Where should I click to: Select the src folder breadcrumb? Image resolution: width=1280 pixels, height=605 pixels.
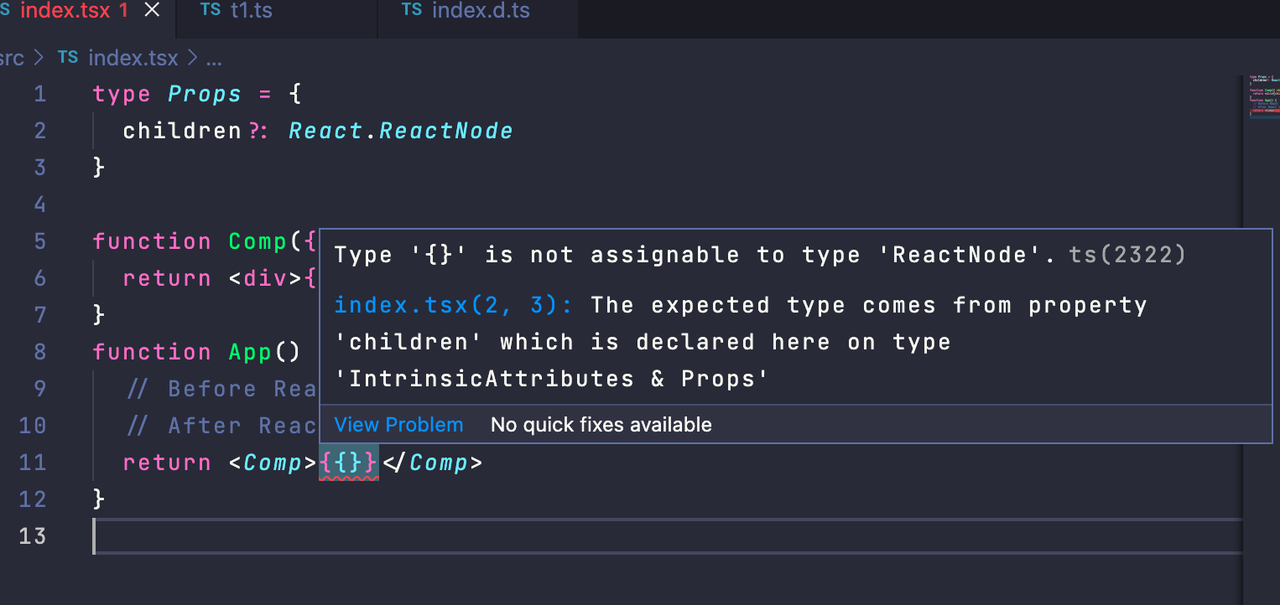click(x=11, y=58)
